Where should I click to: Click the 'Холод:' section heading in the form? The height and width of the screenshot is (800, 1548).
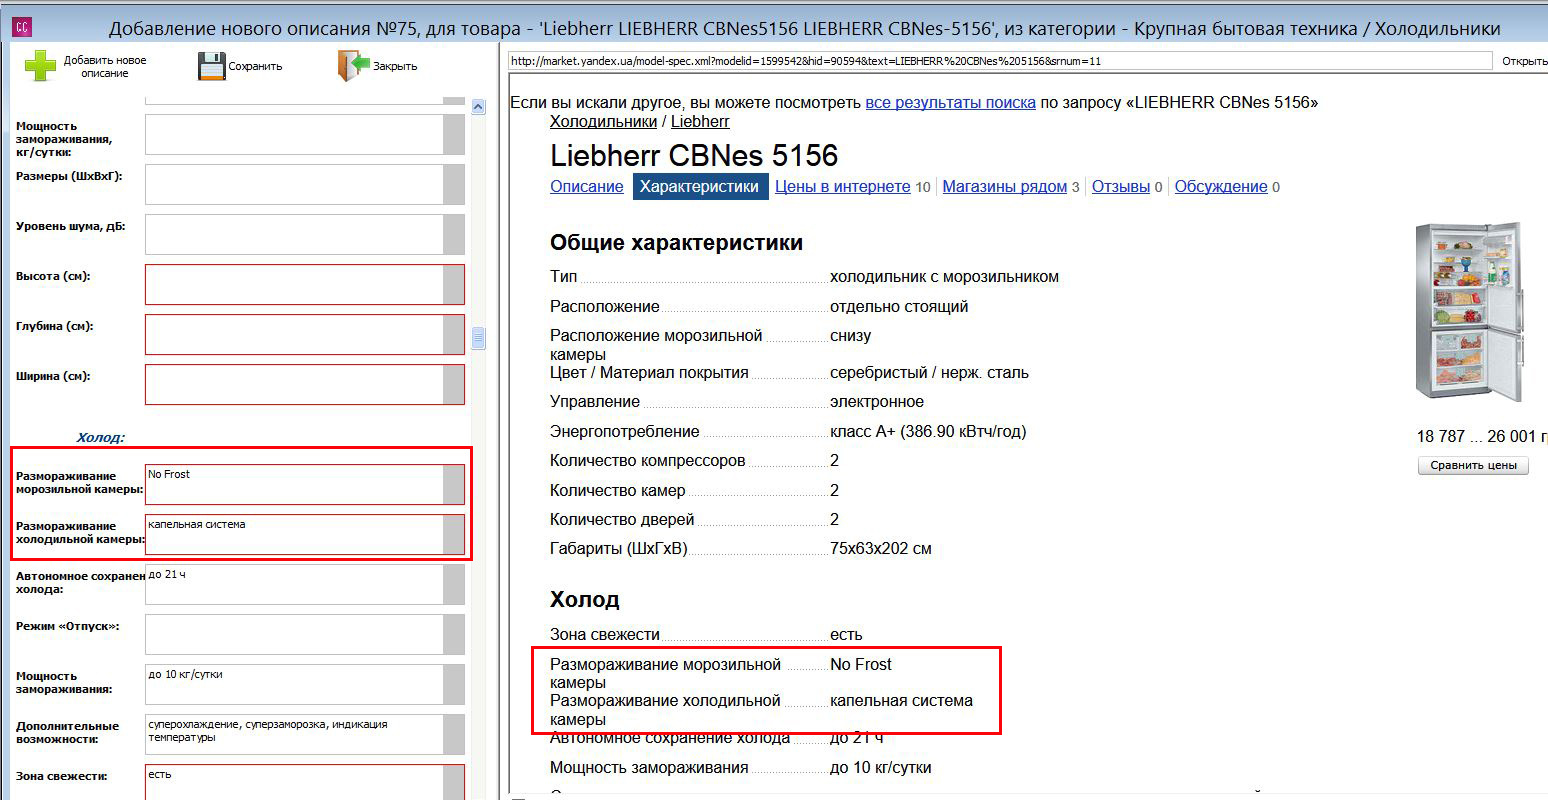[100, 437]
